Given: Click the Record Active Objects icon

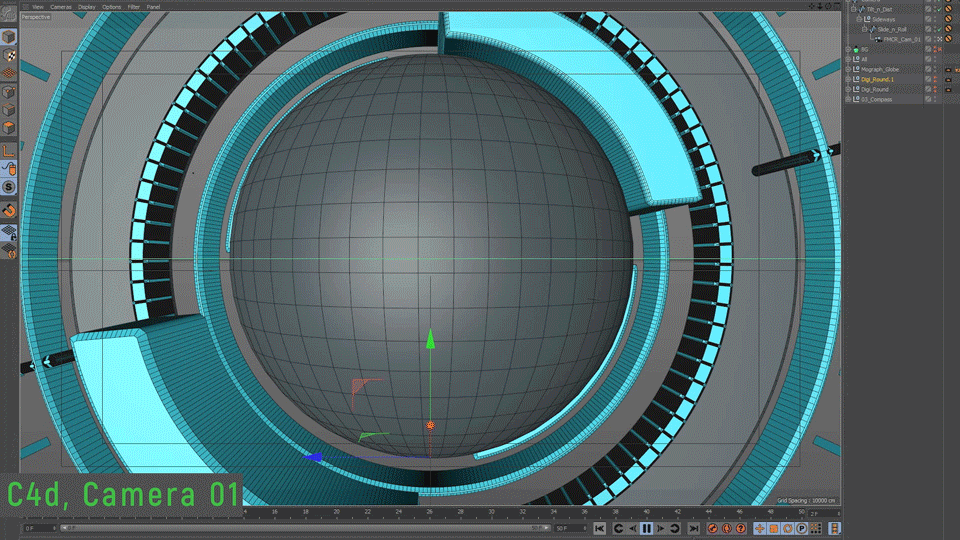Looking at the screenshot, I should [x=713, y=528].
